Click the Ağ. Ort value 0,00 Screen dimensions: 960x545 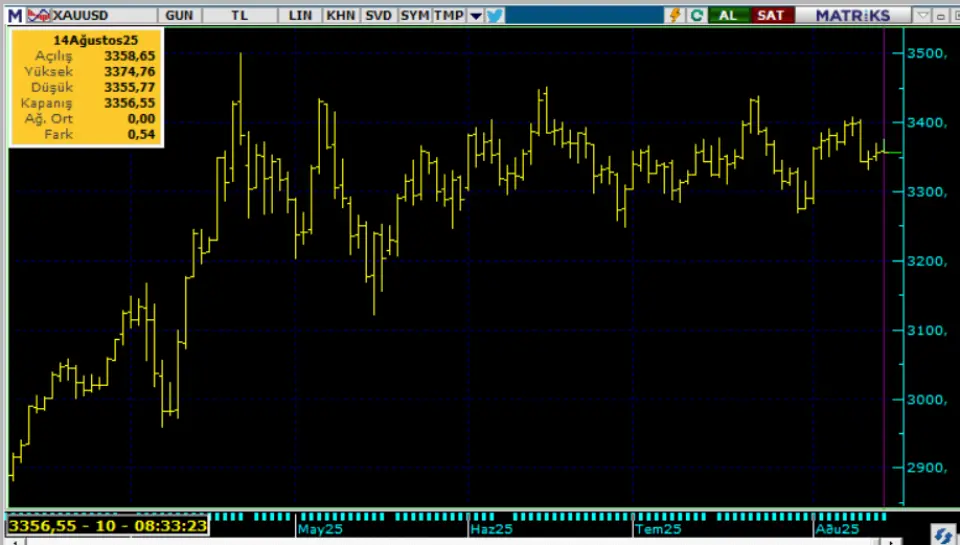click(x=141, y=119)
